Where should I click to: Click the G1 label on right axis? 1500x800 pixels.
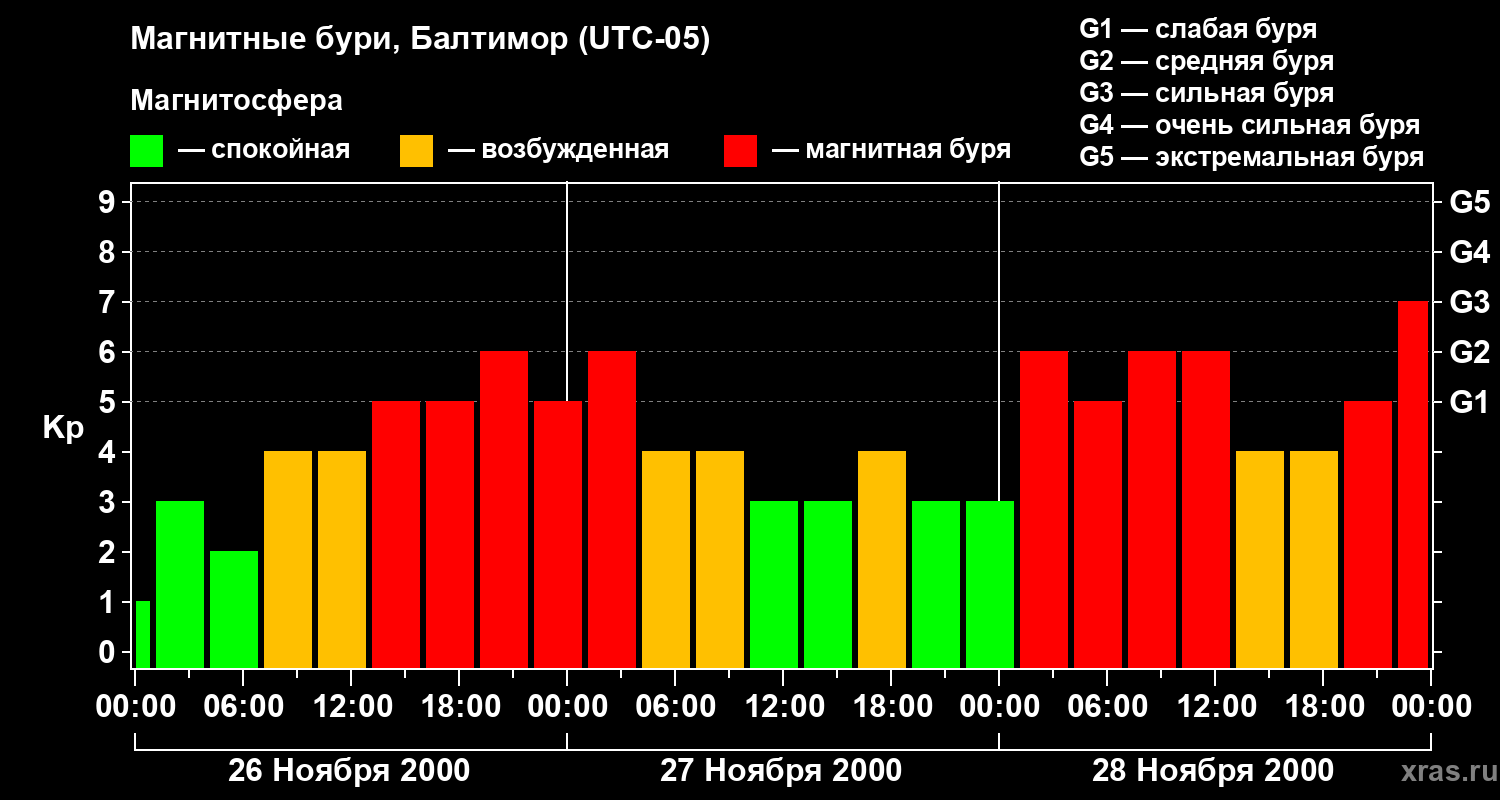1469,403
